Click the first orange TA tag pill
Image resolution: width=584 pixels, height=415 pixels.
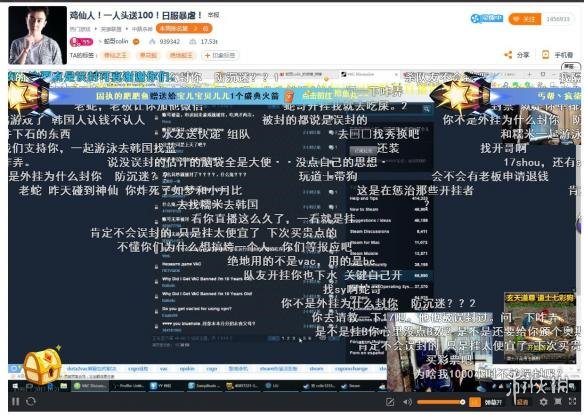click(x=115, y=55)
